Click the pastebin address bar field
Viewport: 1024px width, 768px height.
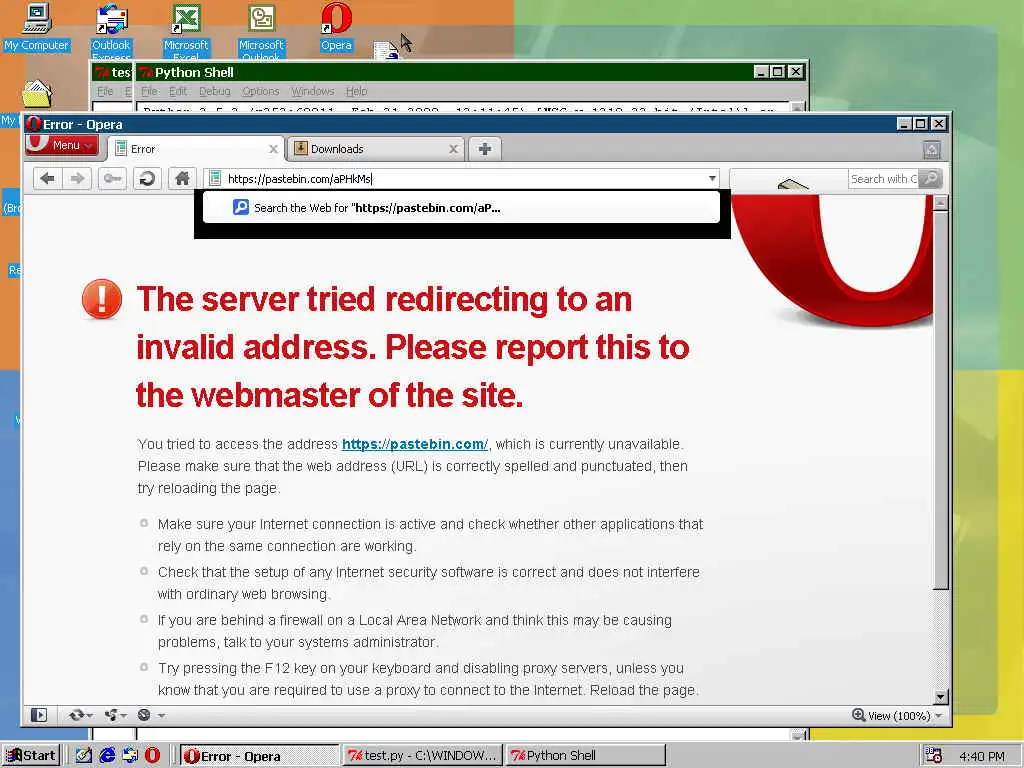click(462, 178)
